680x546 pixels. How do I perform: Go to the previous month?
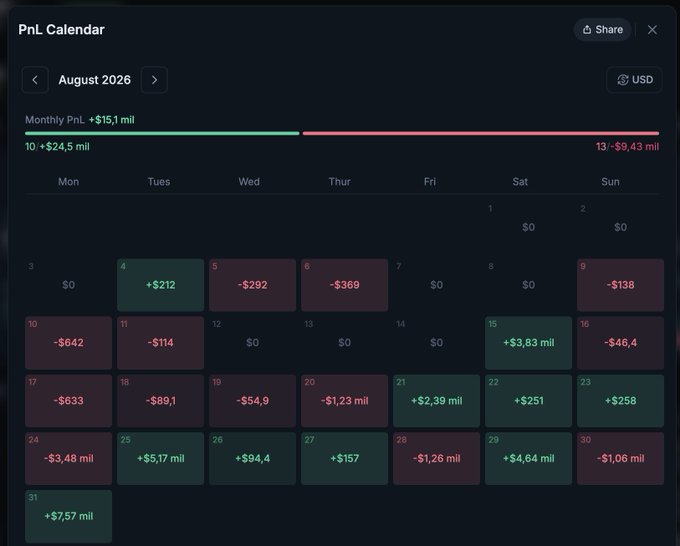tap(35, 80)
